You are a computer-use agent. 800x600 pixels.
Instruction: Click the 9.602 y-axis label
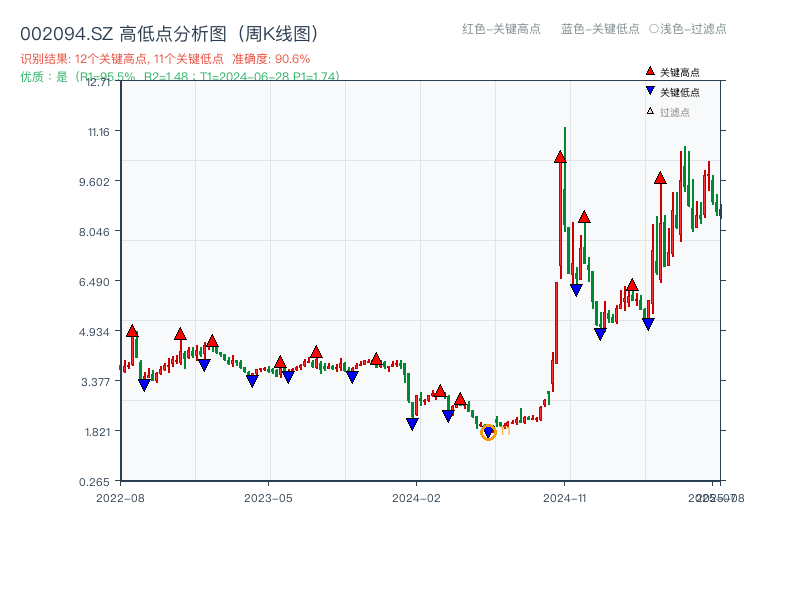[x=94, y=182]
